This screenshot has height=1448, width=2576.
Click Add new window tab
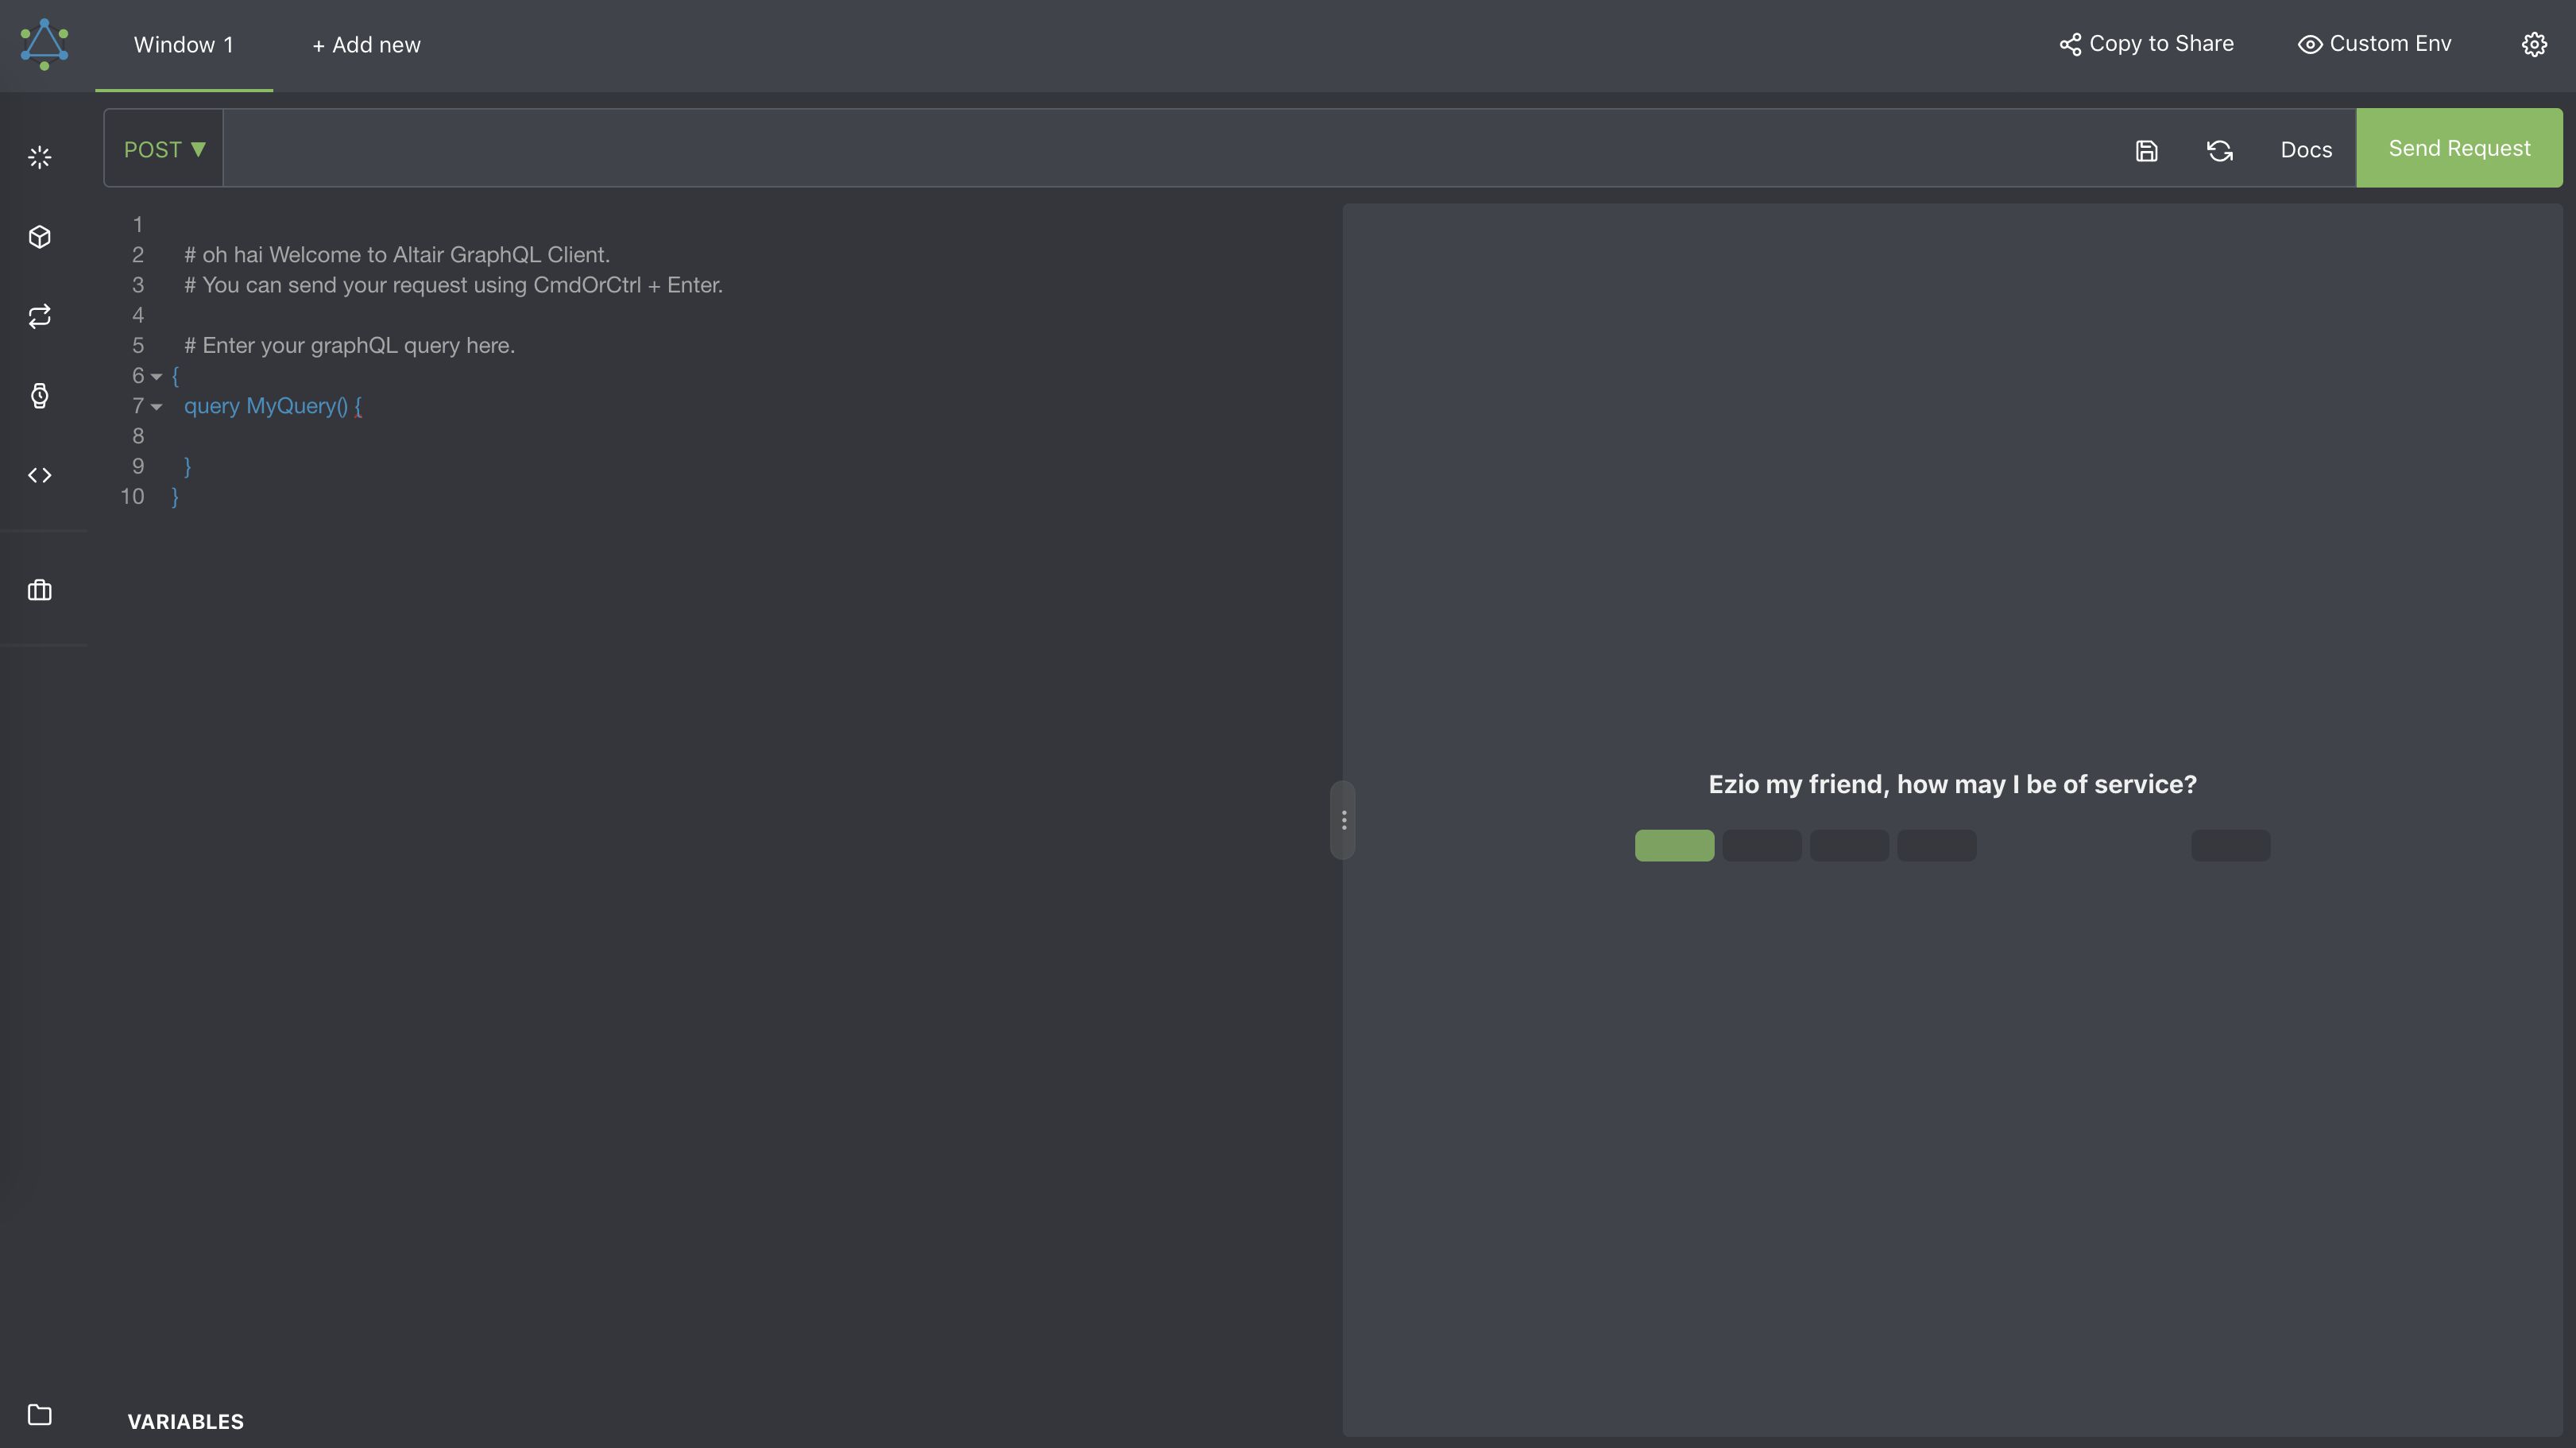[x=366, y=45]
